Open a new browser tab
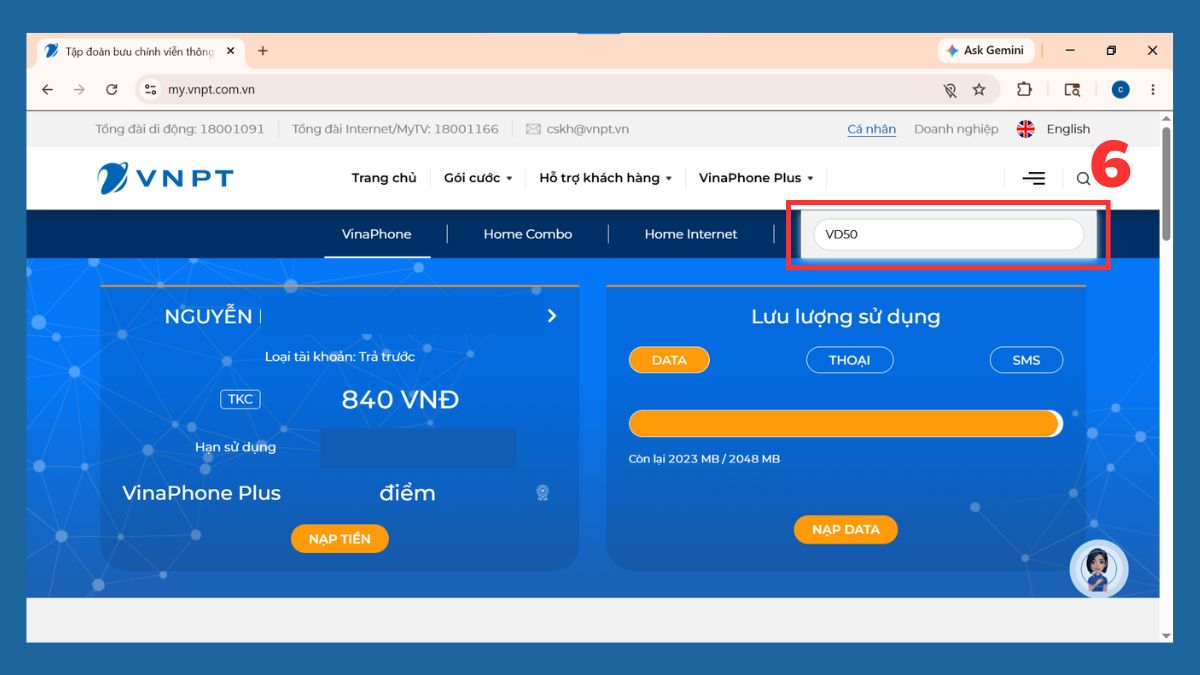The height and width of the screenshot is (675, 1200). pos(263,50)
